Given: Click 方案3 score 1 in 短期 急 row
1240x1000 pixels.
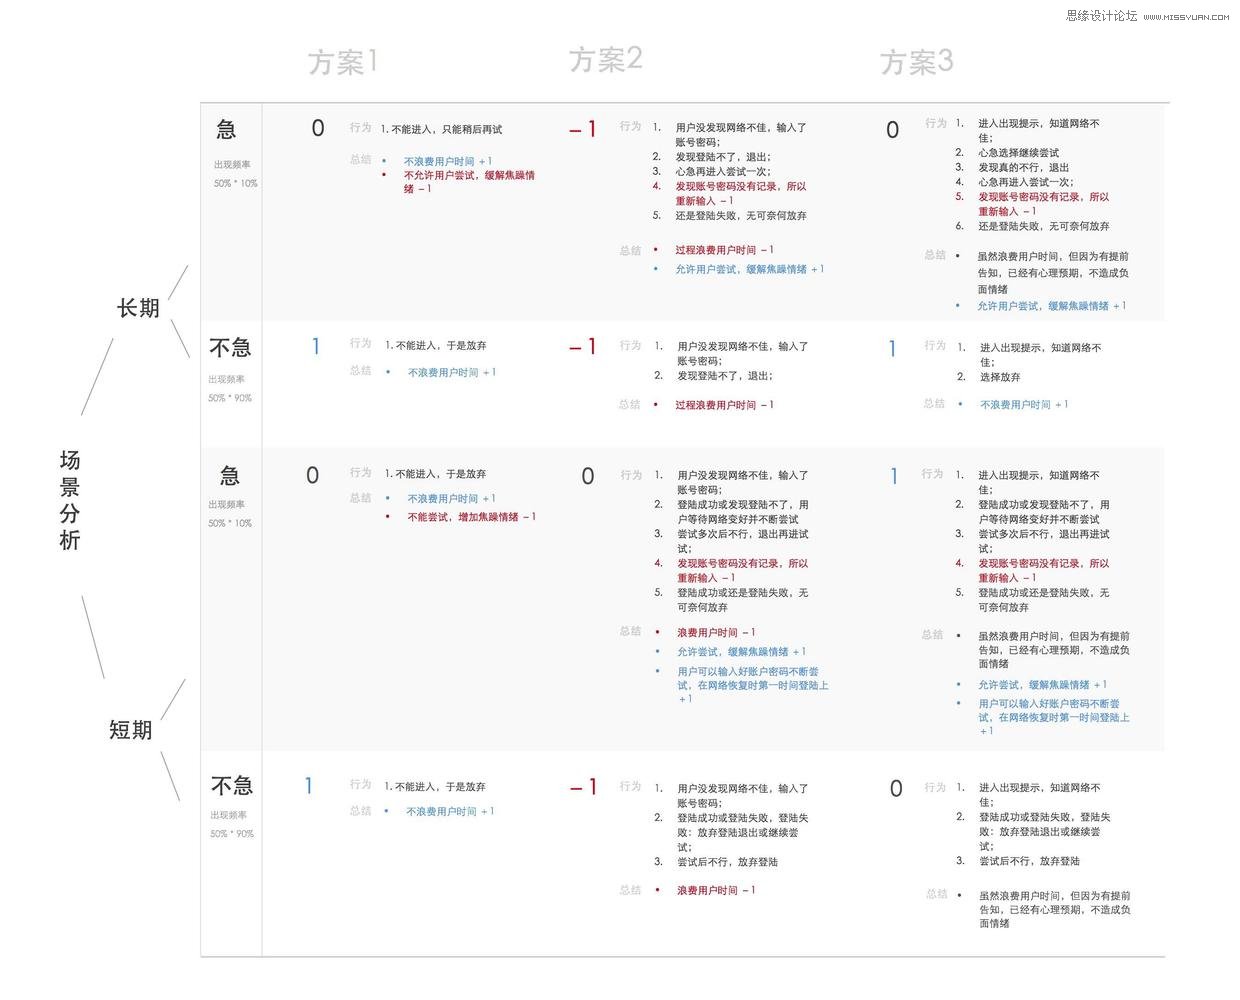Looking at the screenshot, I should click(894, 477).
